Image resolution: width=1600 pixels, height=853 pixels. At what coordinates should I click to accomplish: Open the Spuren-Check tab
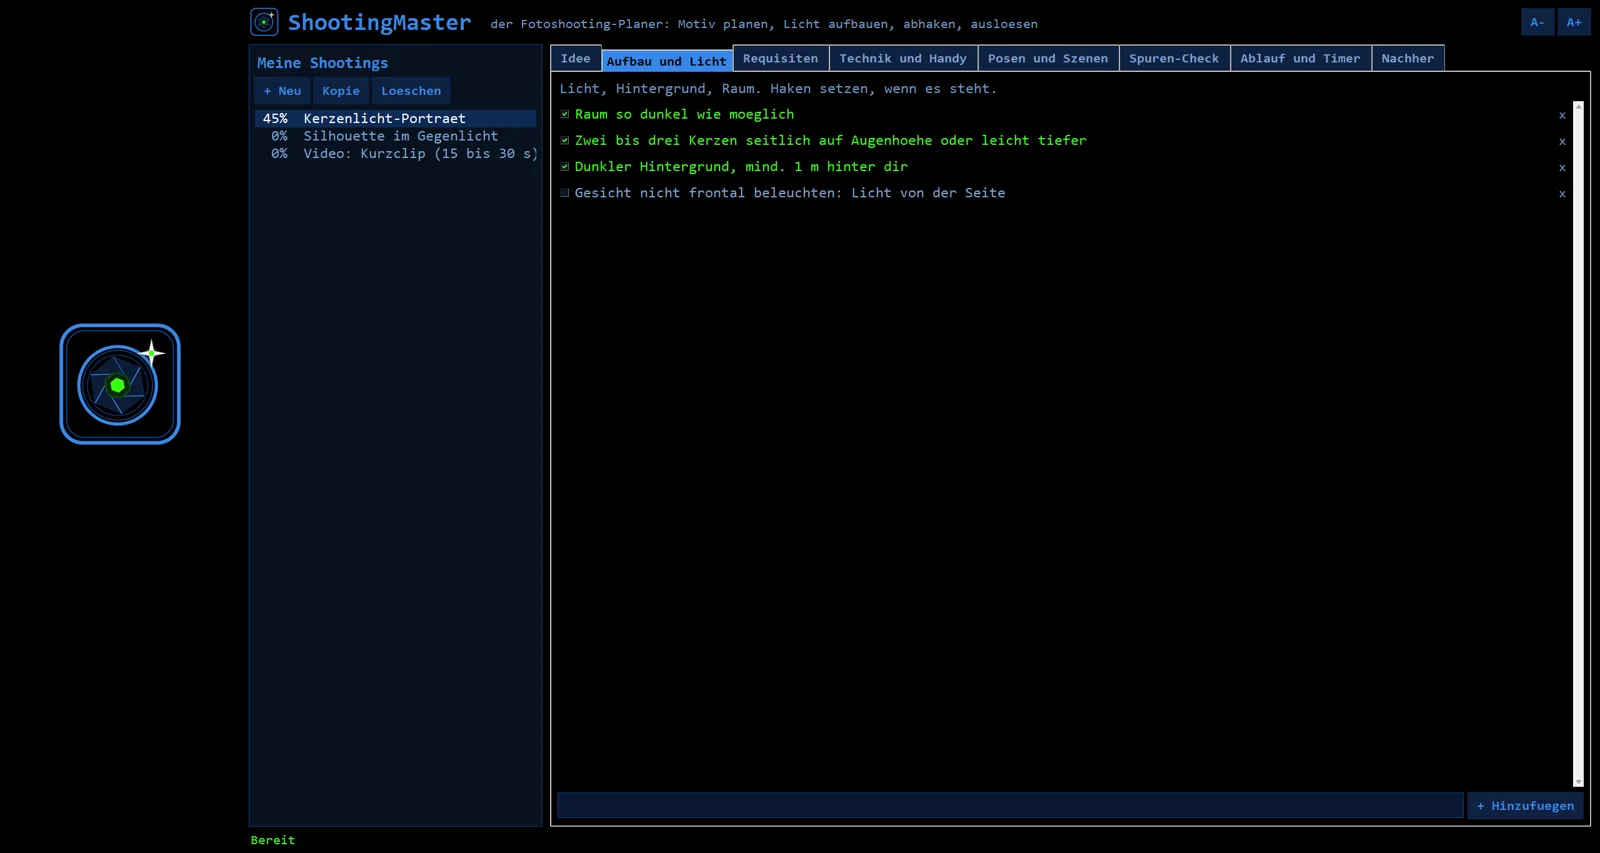pos(1174,58)
